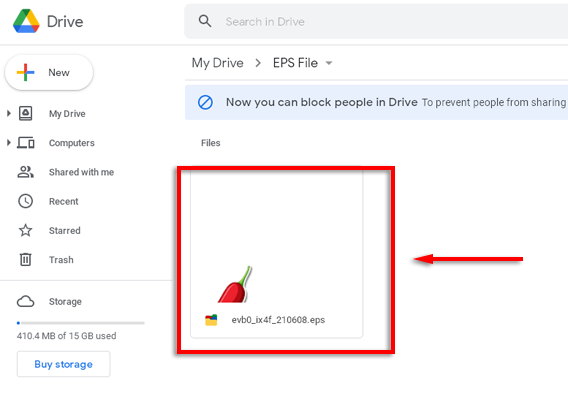
Task: Click the New button
Action: [x=49, y=72]
